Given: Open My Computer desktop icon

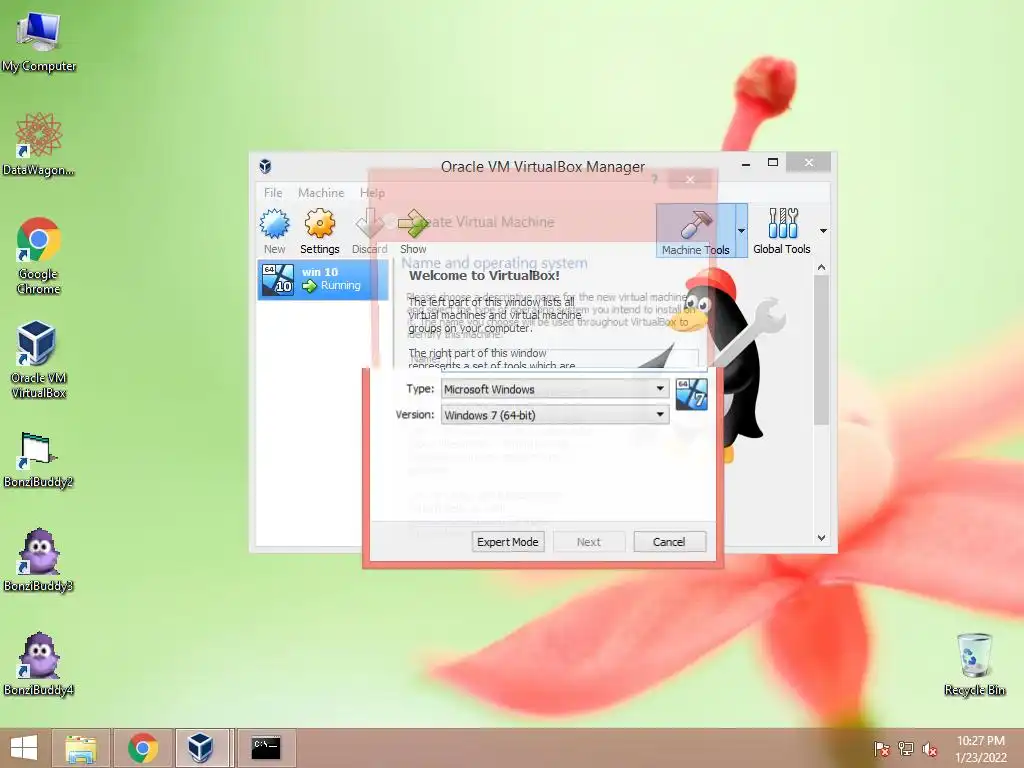Looking at the screenshot, I should pyautogui.click(x=39, y=40).
